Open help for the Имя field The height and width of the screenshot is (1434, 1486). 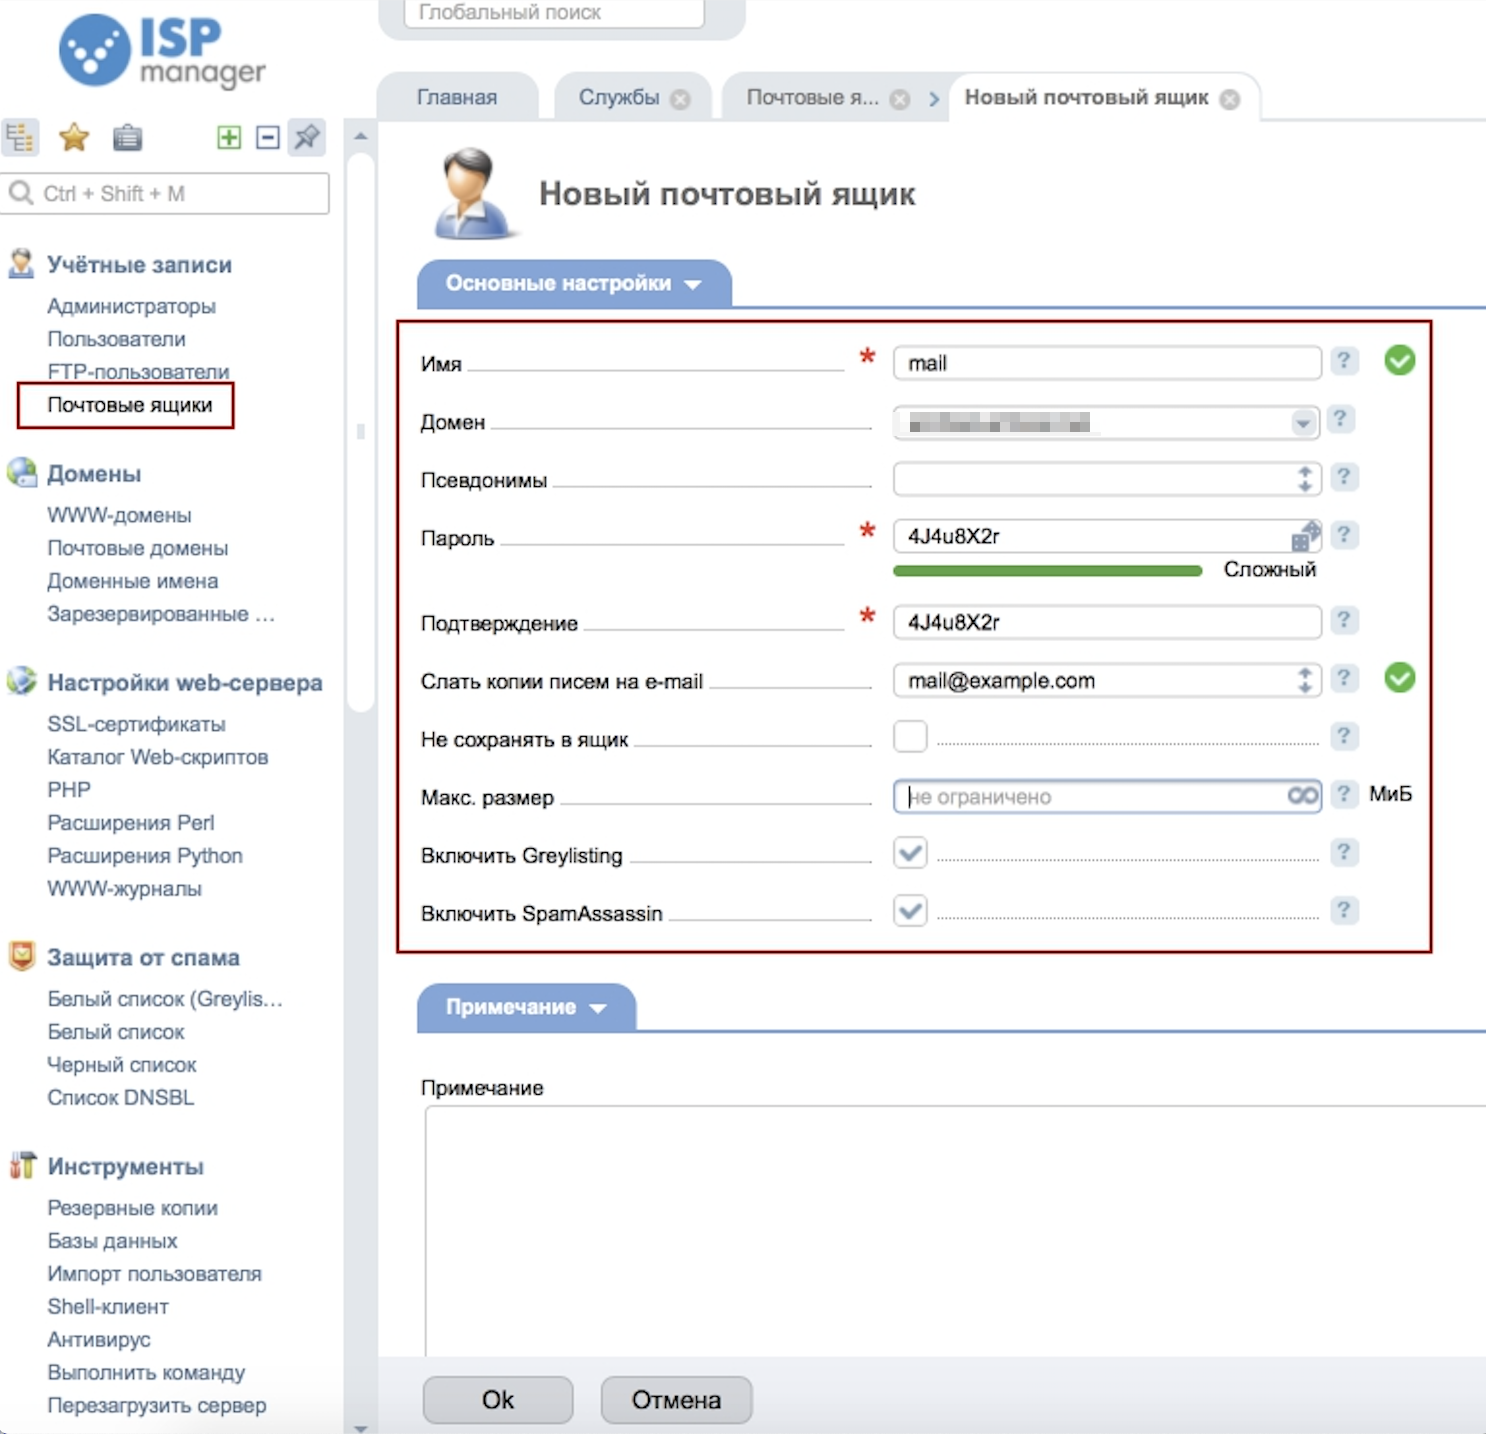(x=1344, y=361)
